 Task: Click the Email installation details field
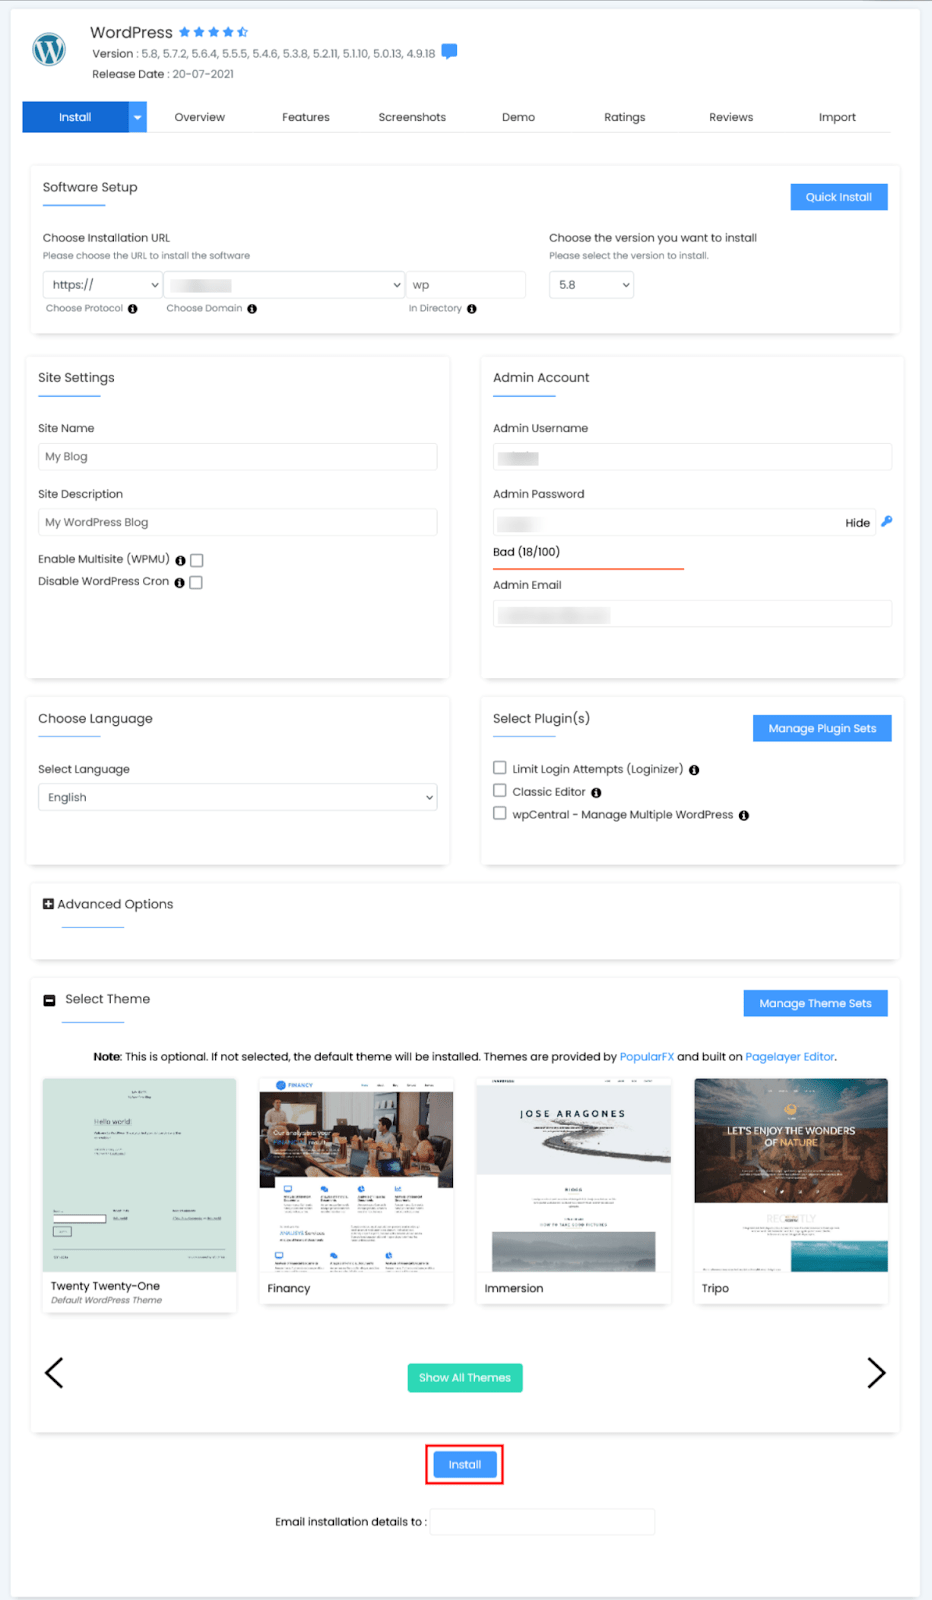point(542,1522)
